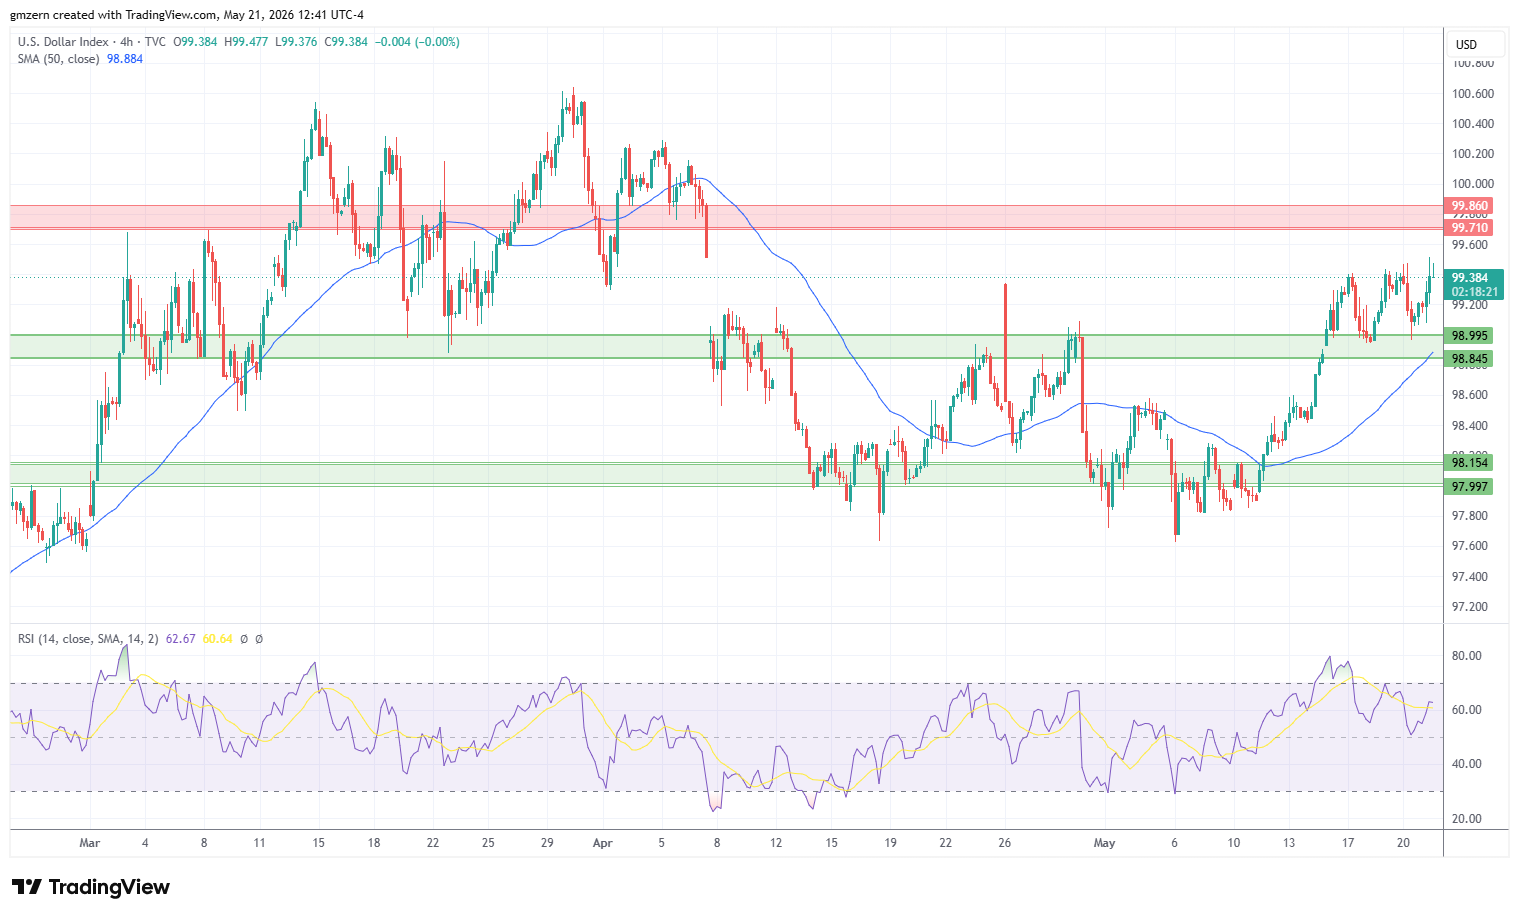Screen dimensions: 1519x917
Task: Click the bar countdown 02:18:21
Action: pyautogui.click(x=1475, y=292)
